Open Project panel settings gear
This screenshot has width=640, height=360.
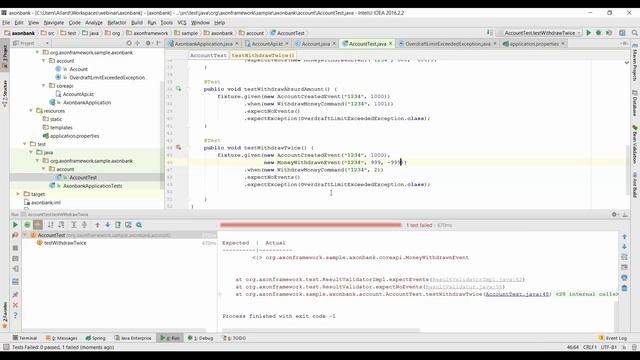pos(148,43)
